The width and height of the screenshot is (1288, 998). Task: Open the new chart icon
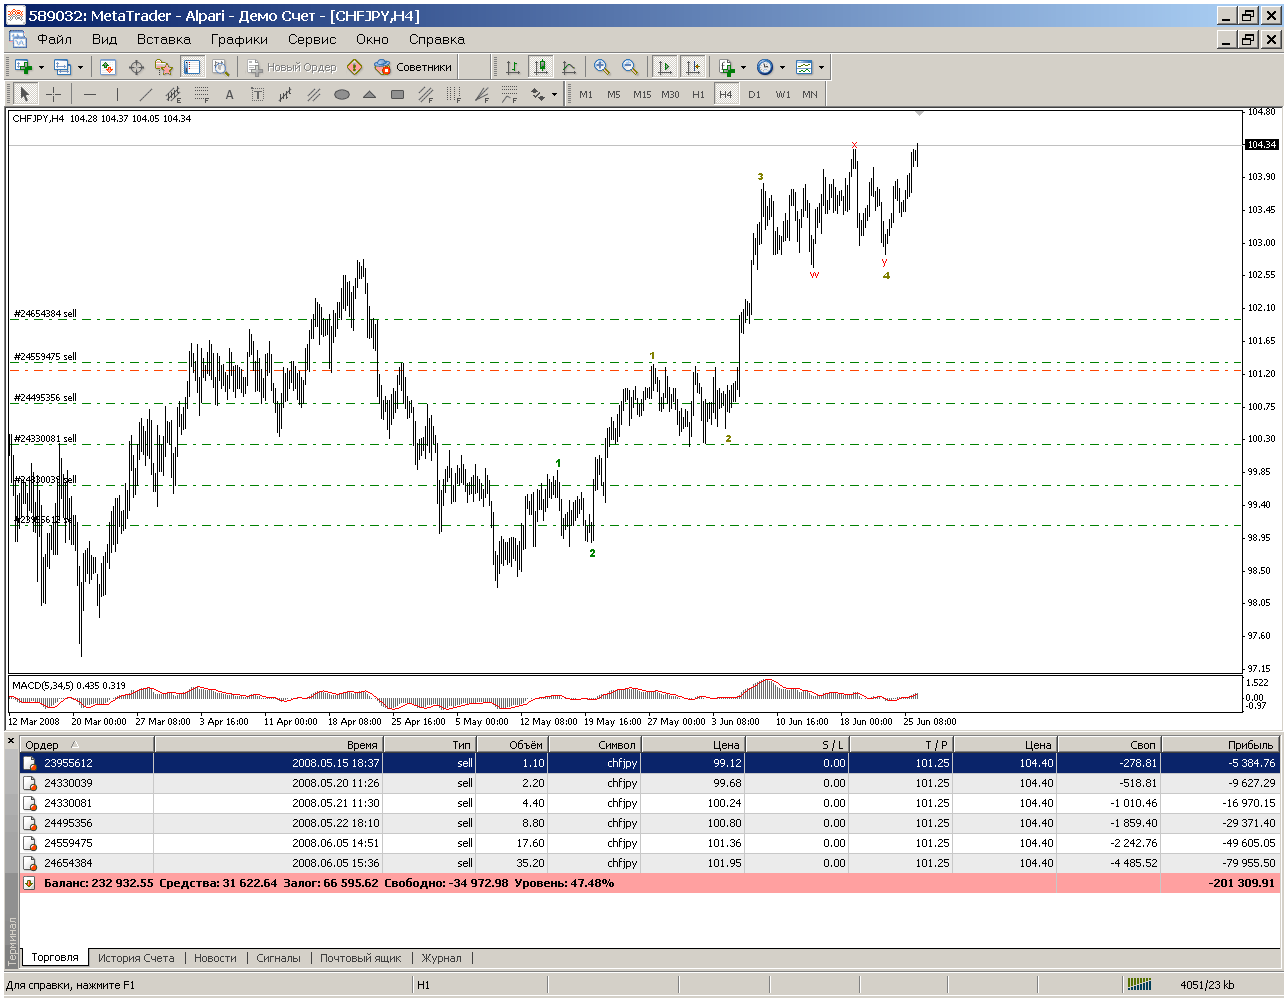point(23,67)
